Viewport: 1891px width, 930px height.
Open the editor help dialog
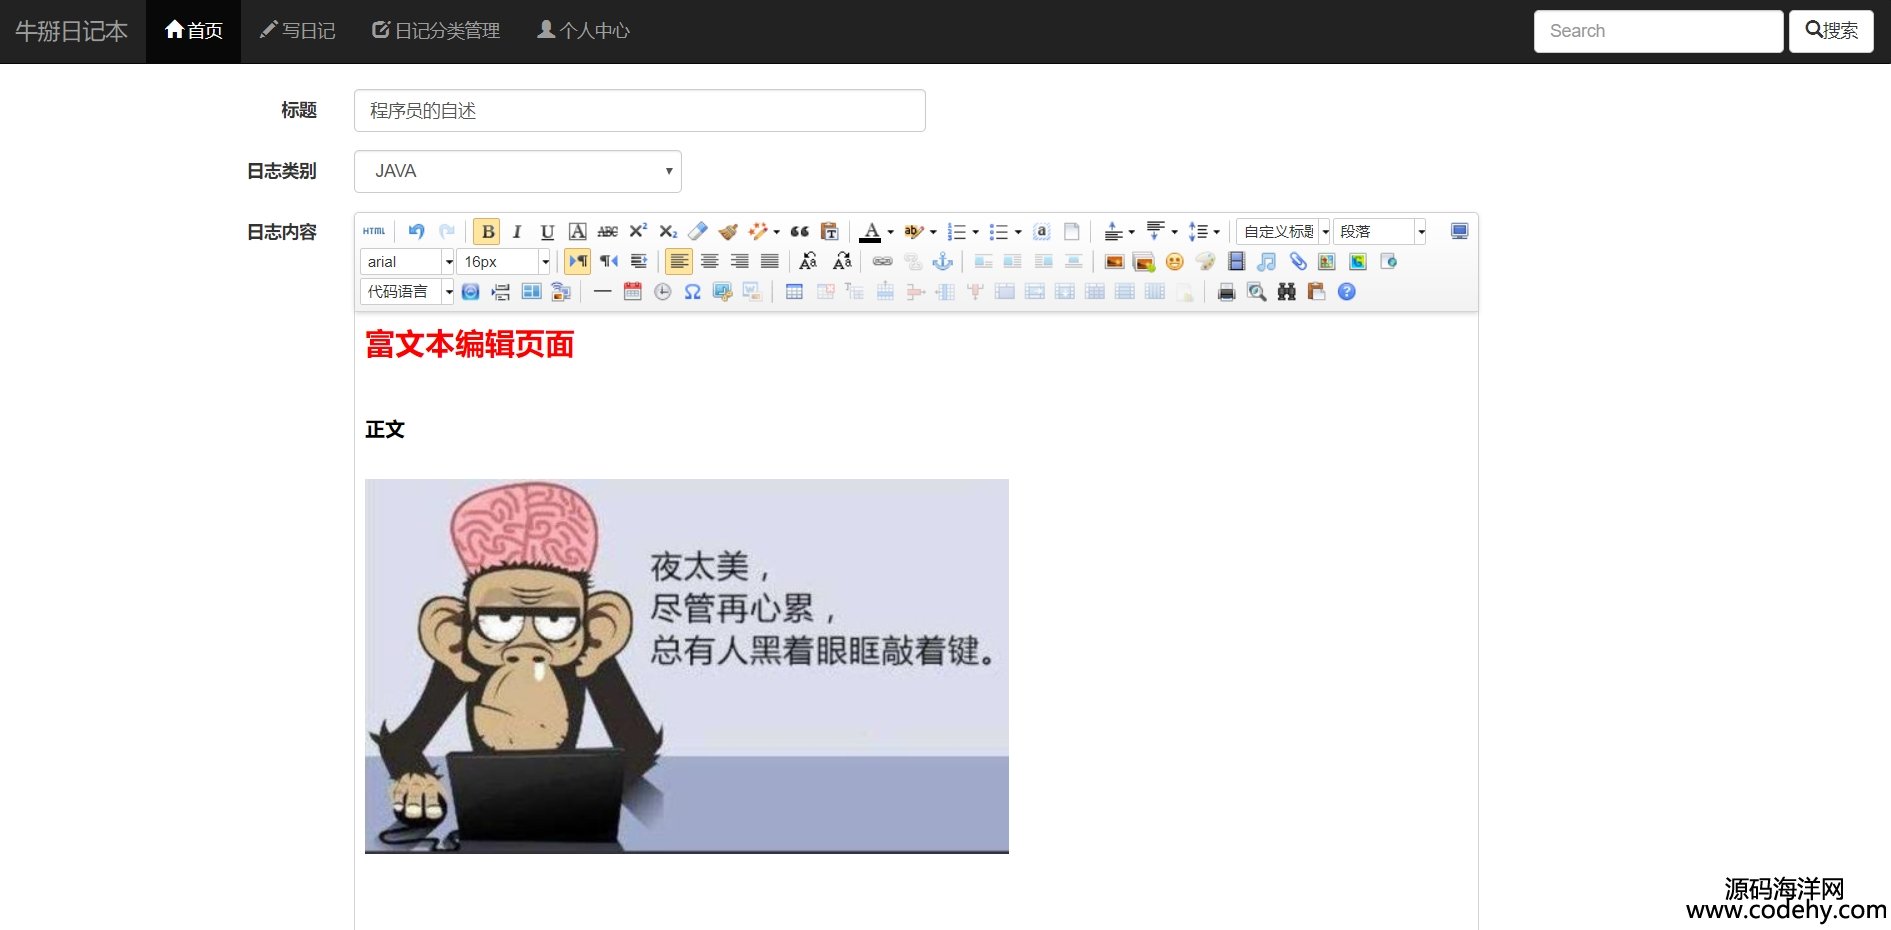[x=1347, y=292]
